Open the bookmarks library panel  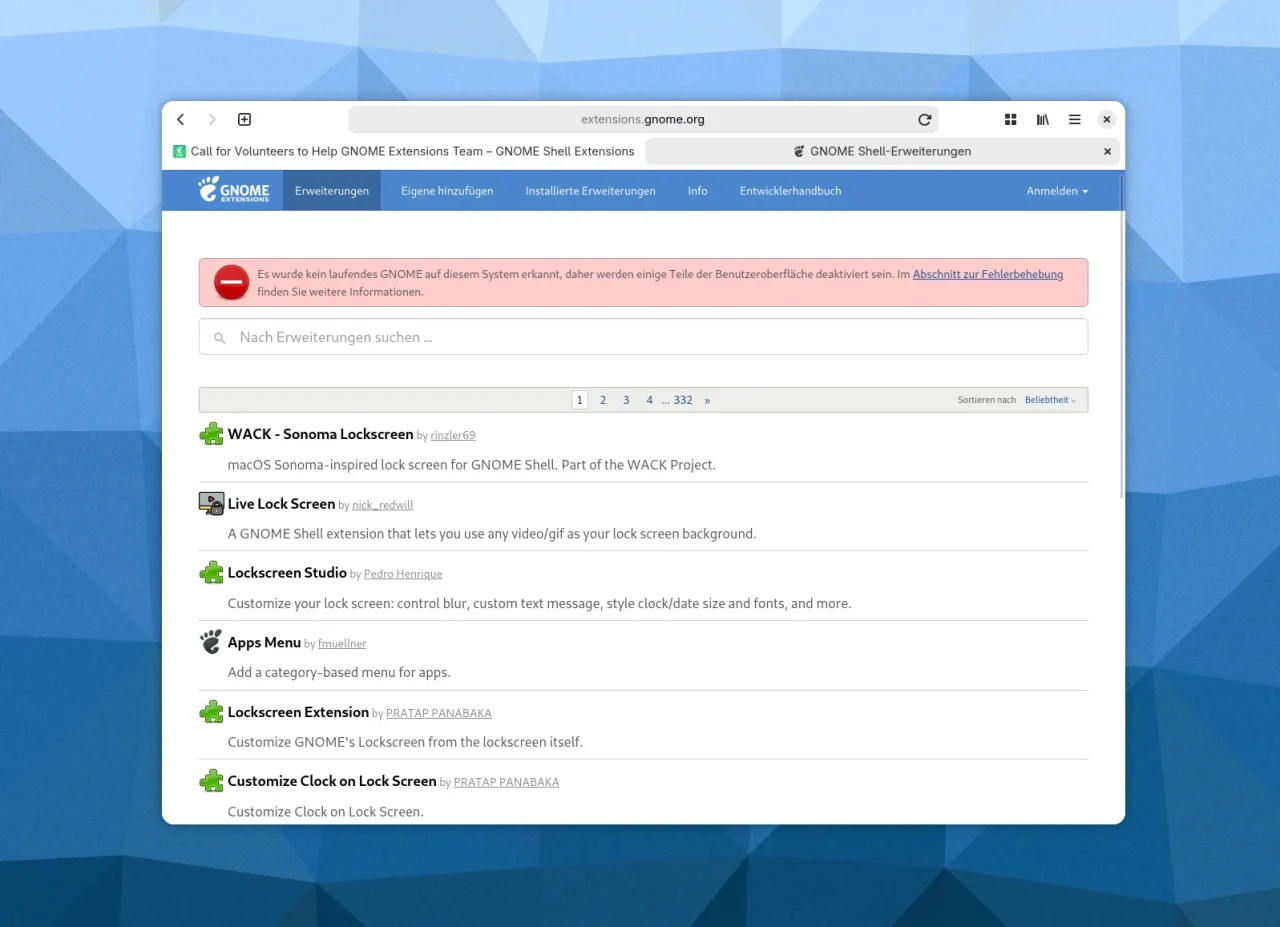click(x=1042, y=120)
